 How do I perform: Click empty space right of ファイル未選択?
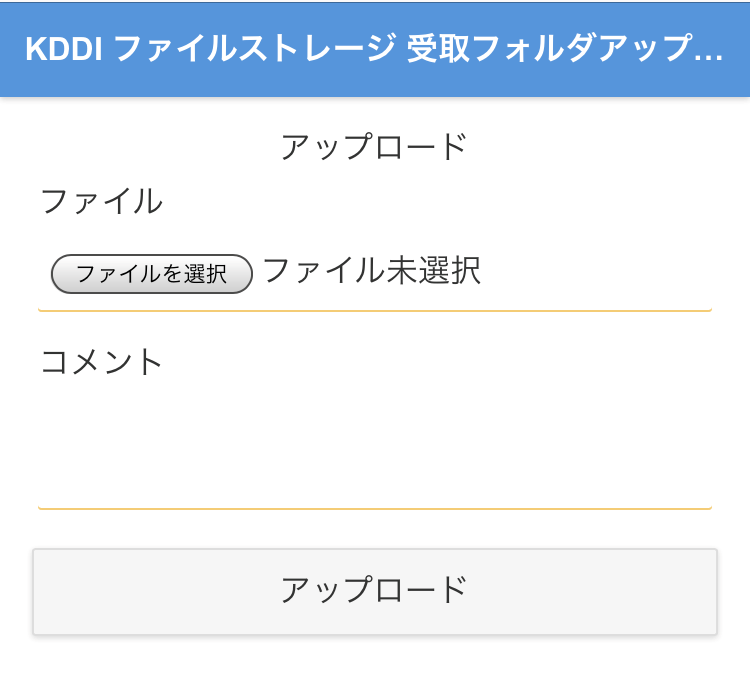[x=600, y=271]
